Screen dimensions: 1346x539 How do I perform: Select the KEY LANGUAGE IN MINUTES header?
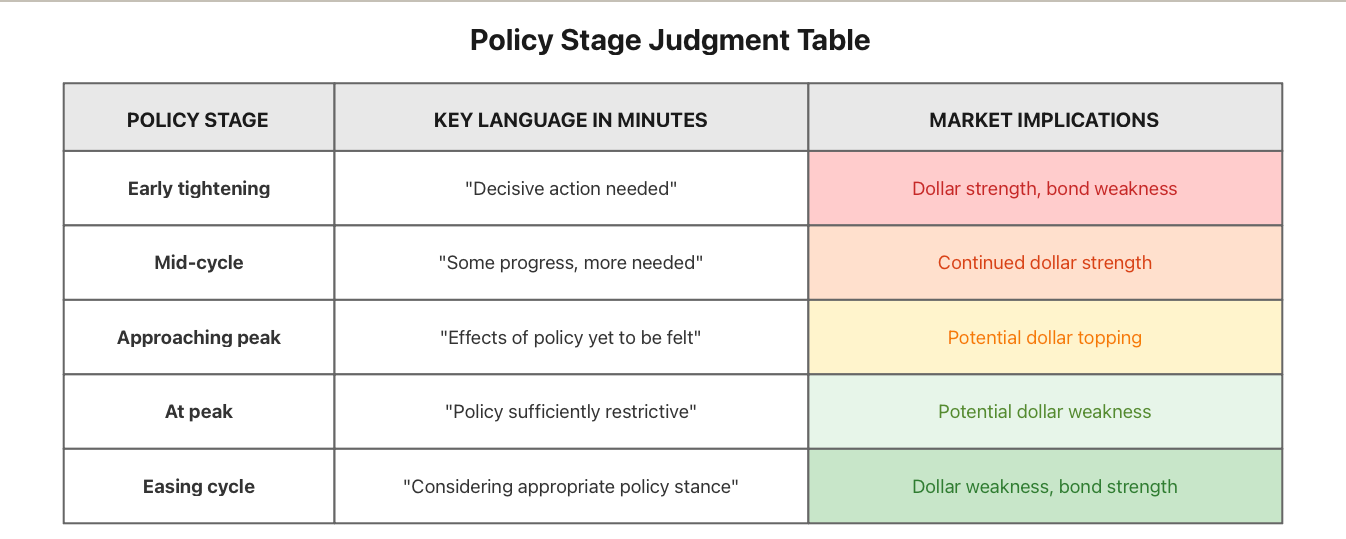tap(571, 120)
